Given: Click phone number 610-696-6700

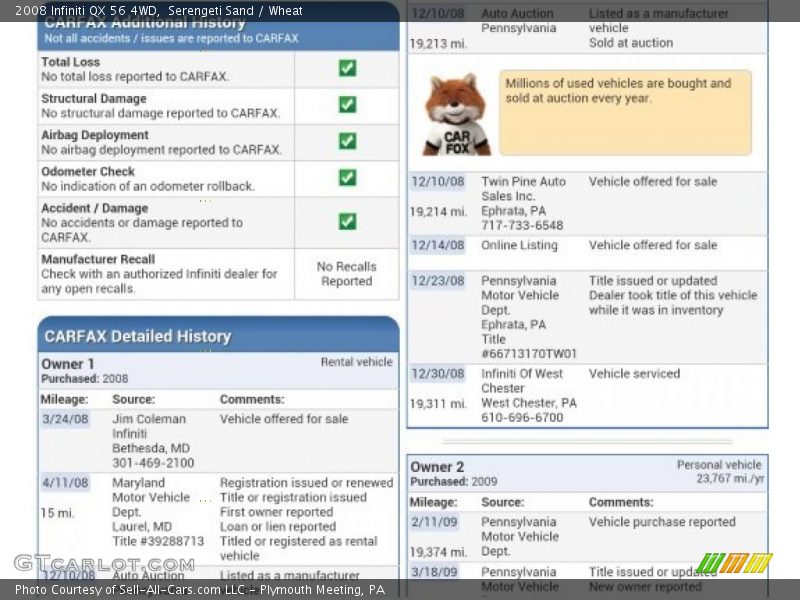Looking at the screenshot, I should [522, 417].
